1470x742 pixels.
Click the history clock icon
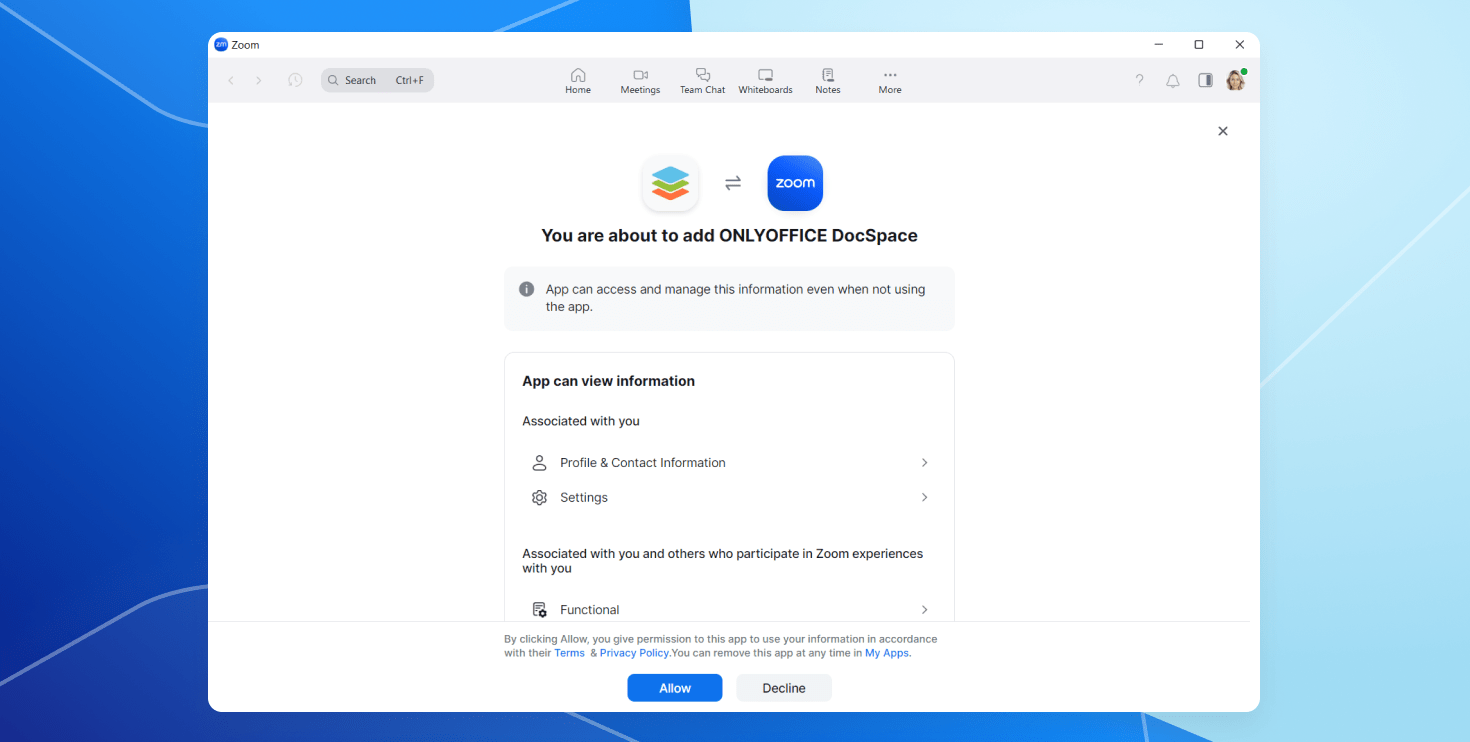295,80
